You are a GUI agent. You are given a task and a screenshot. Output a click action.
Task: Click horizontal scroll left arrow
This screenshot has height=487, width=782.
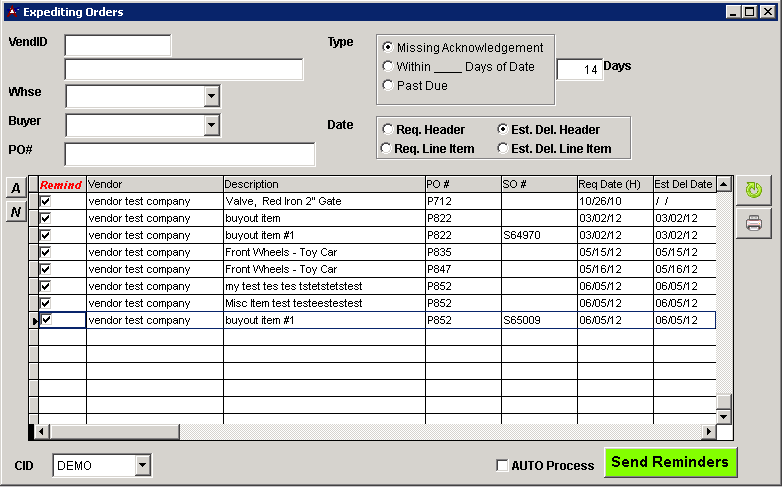coord(42,432)
